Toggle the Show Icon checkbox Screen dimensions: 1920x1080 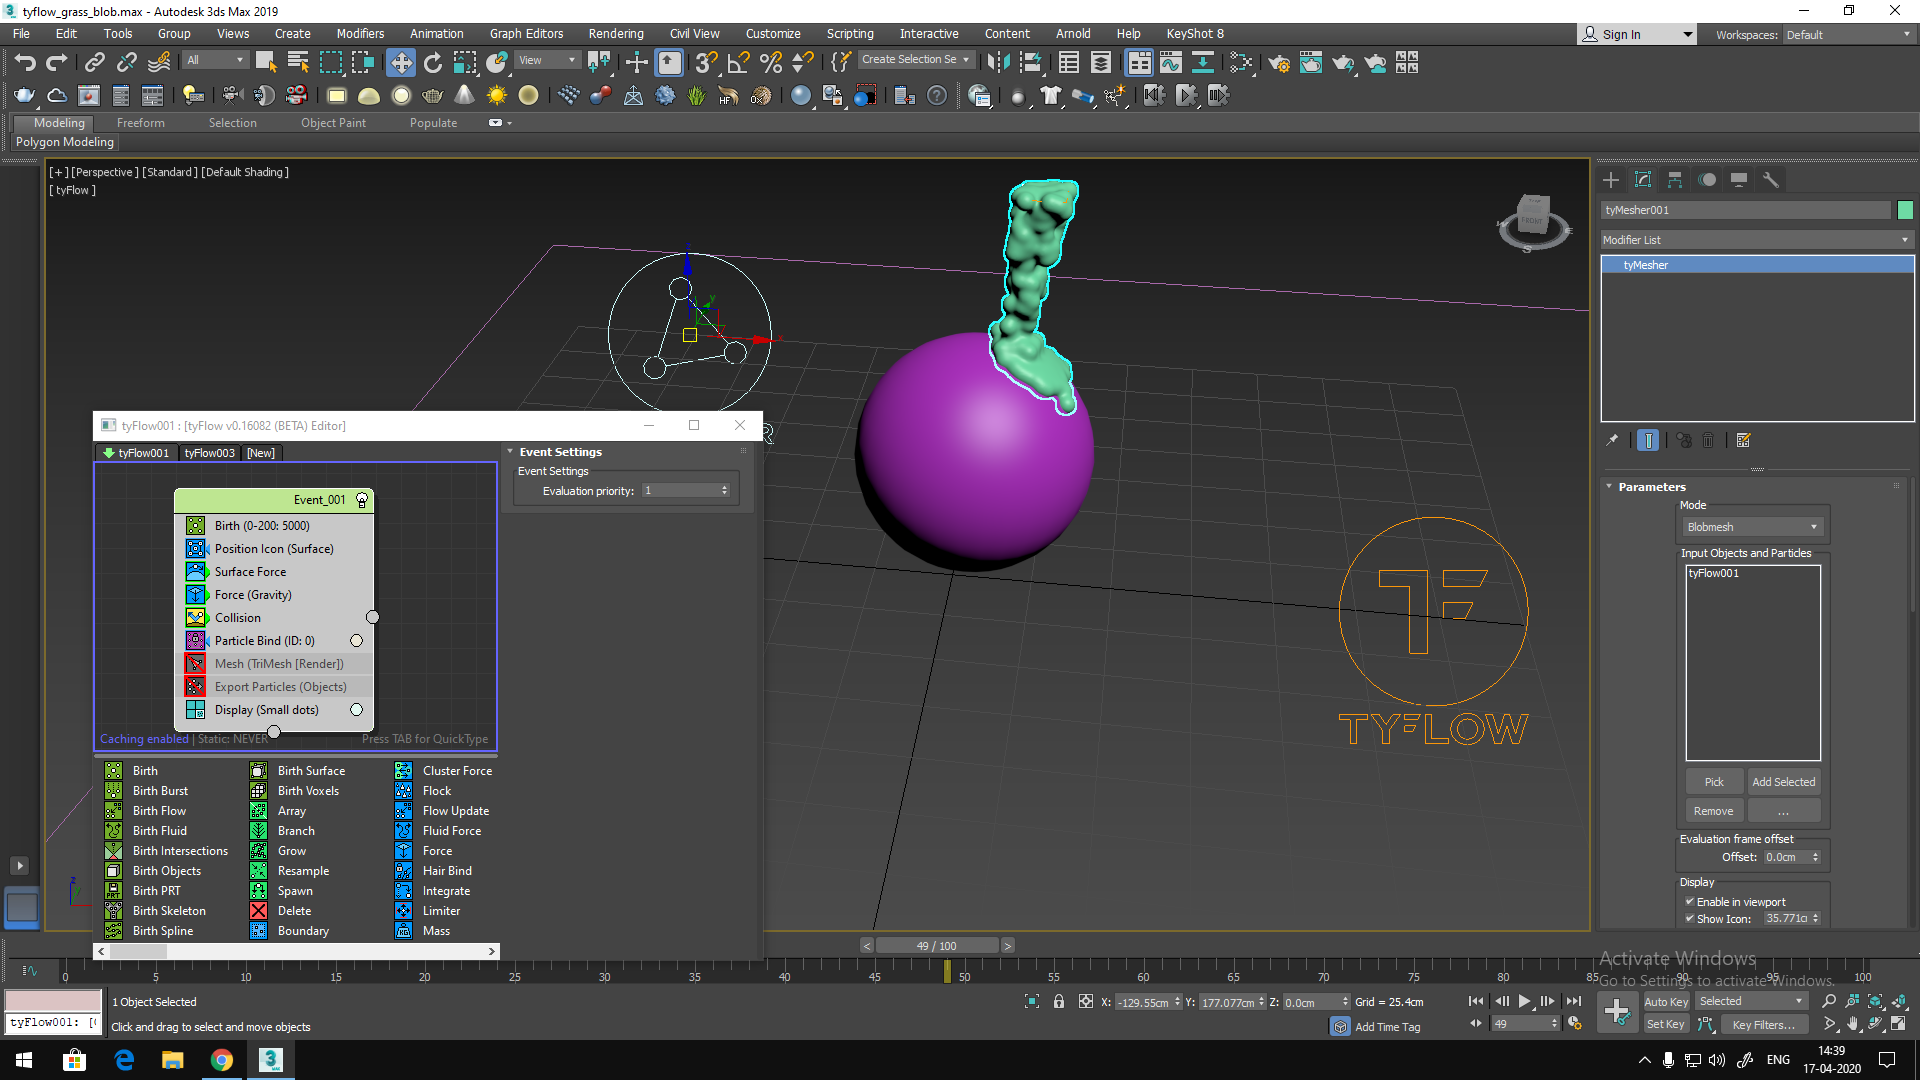click(1690, 919)
